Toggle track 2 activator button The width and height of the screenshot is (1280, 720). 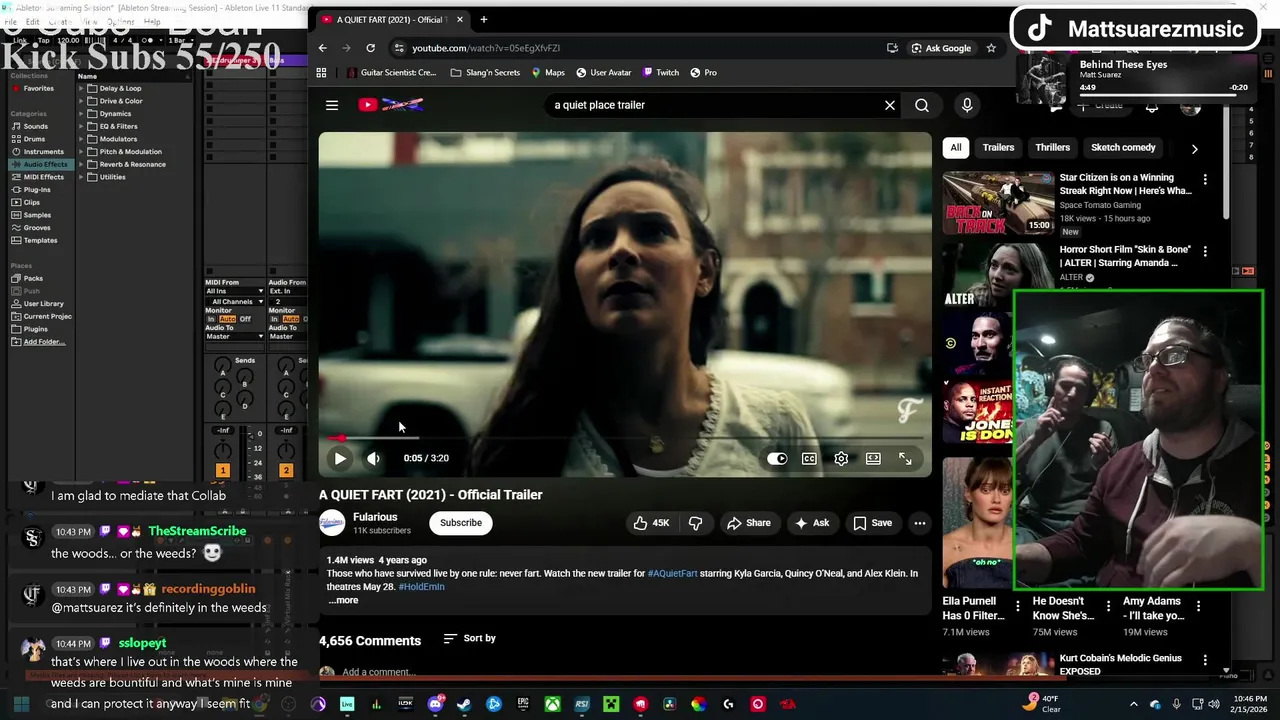point(285,470)
